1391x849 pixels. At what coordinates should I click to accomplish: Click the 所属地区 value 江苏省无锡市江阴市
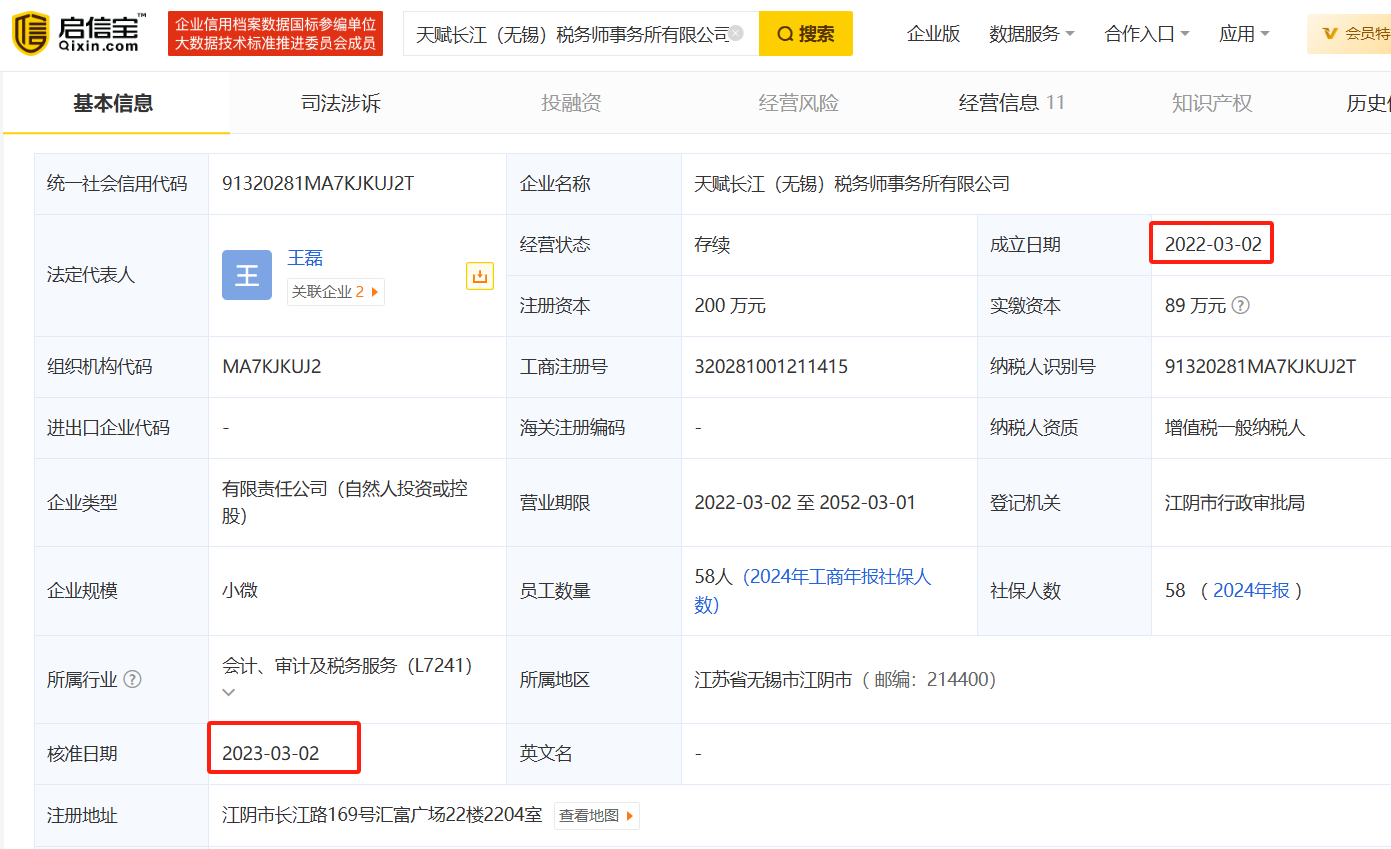(773, 680)
